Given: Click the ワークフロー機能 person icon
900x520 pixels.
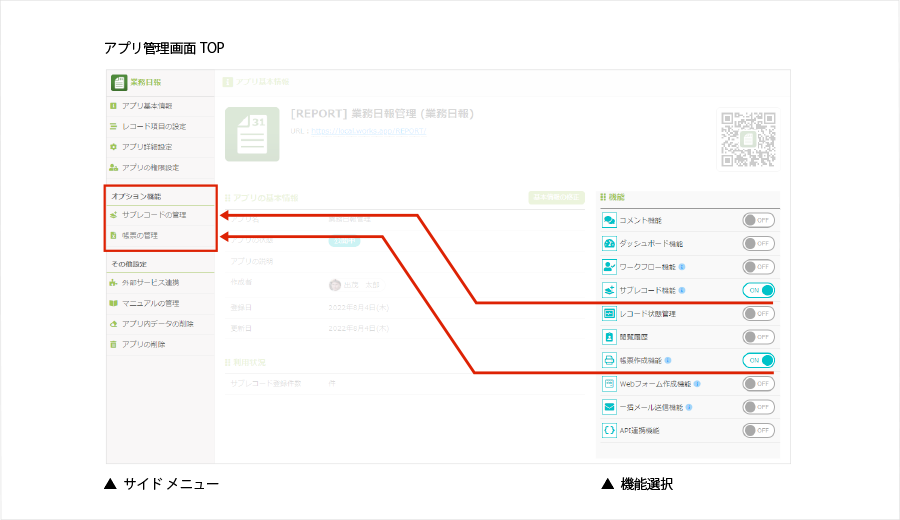Looking at the screenshot, I should (x=609, y=267).
